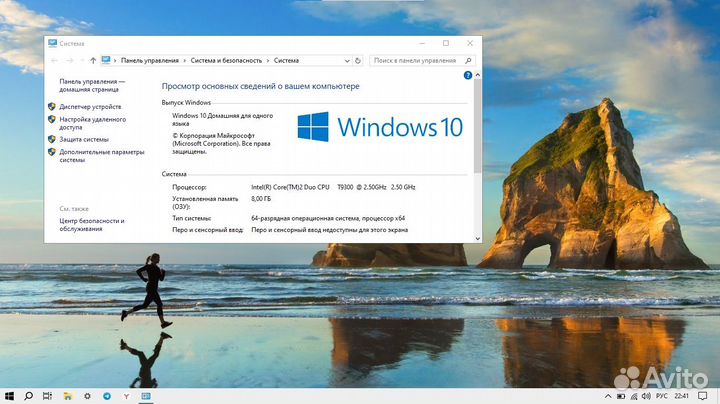Refresh the Control Panel address bar
720x404 pixels.
click(358, 60)
